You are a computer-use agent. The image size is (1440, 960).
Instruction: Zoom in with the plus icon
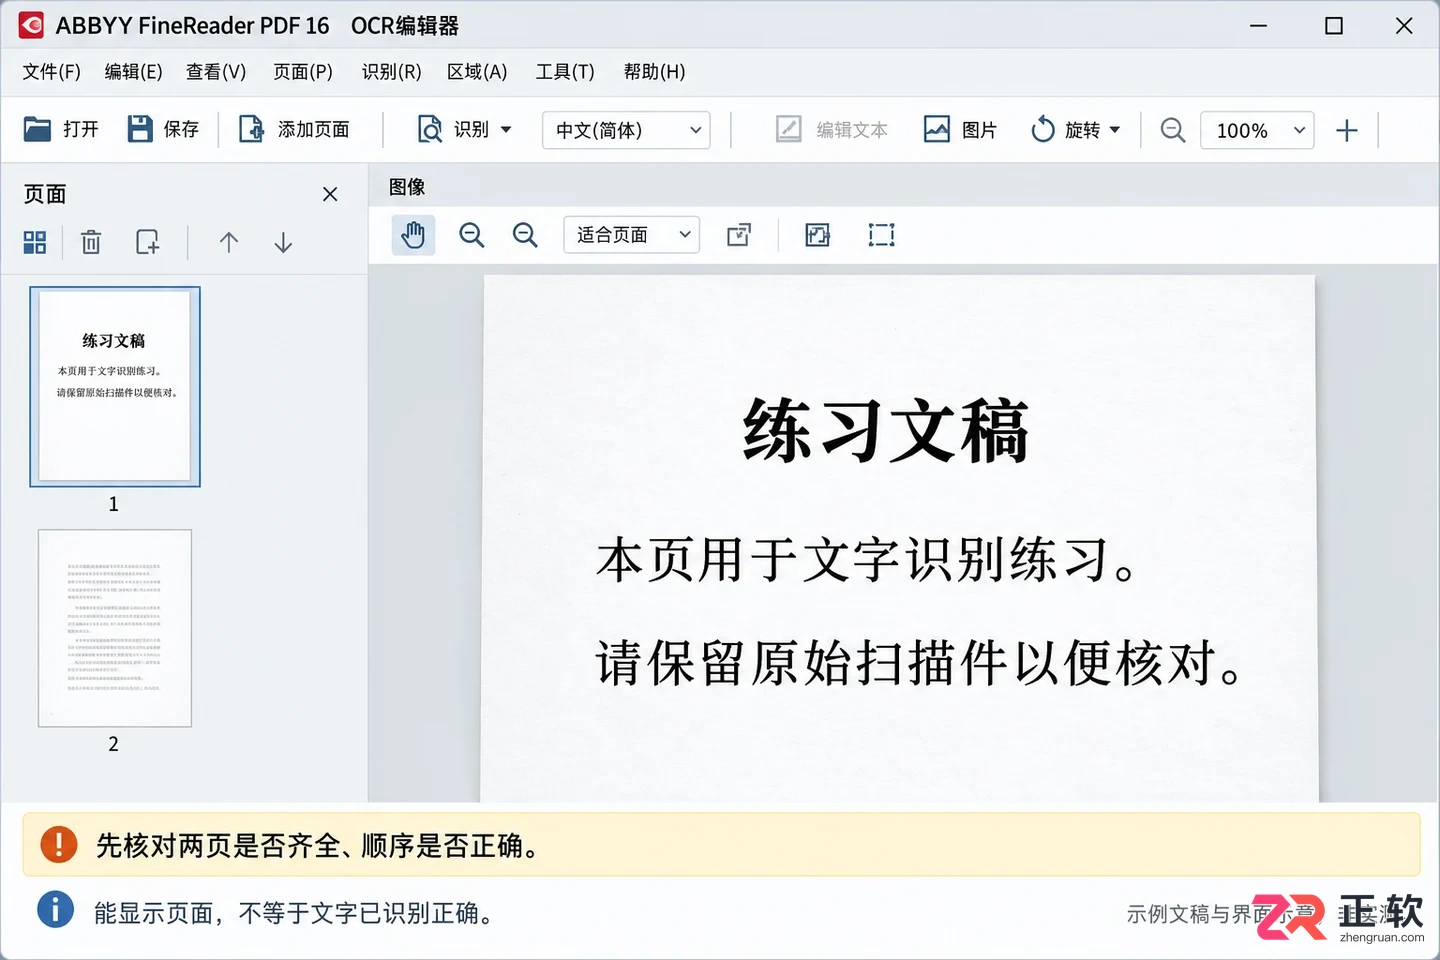tap(1347, 130)
